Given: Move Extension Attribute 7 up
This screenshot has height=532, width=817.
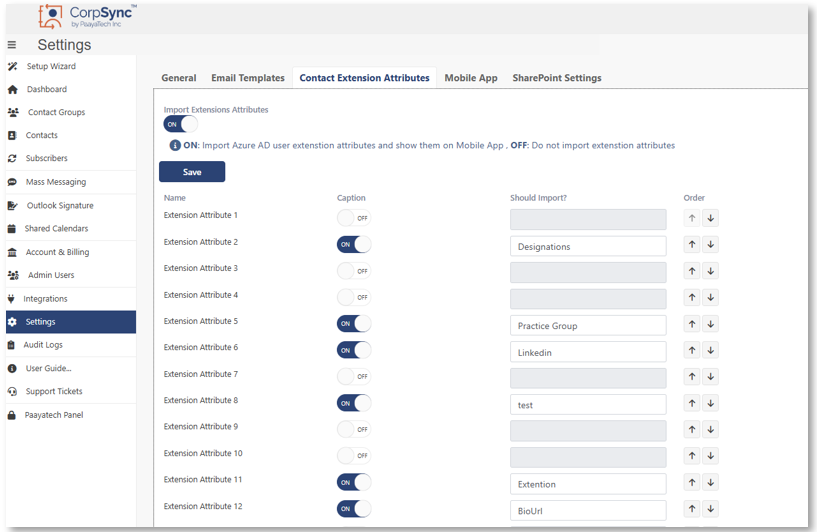Looking at the screenshot, I should (x=692, y=377).
